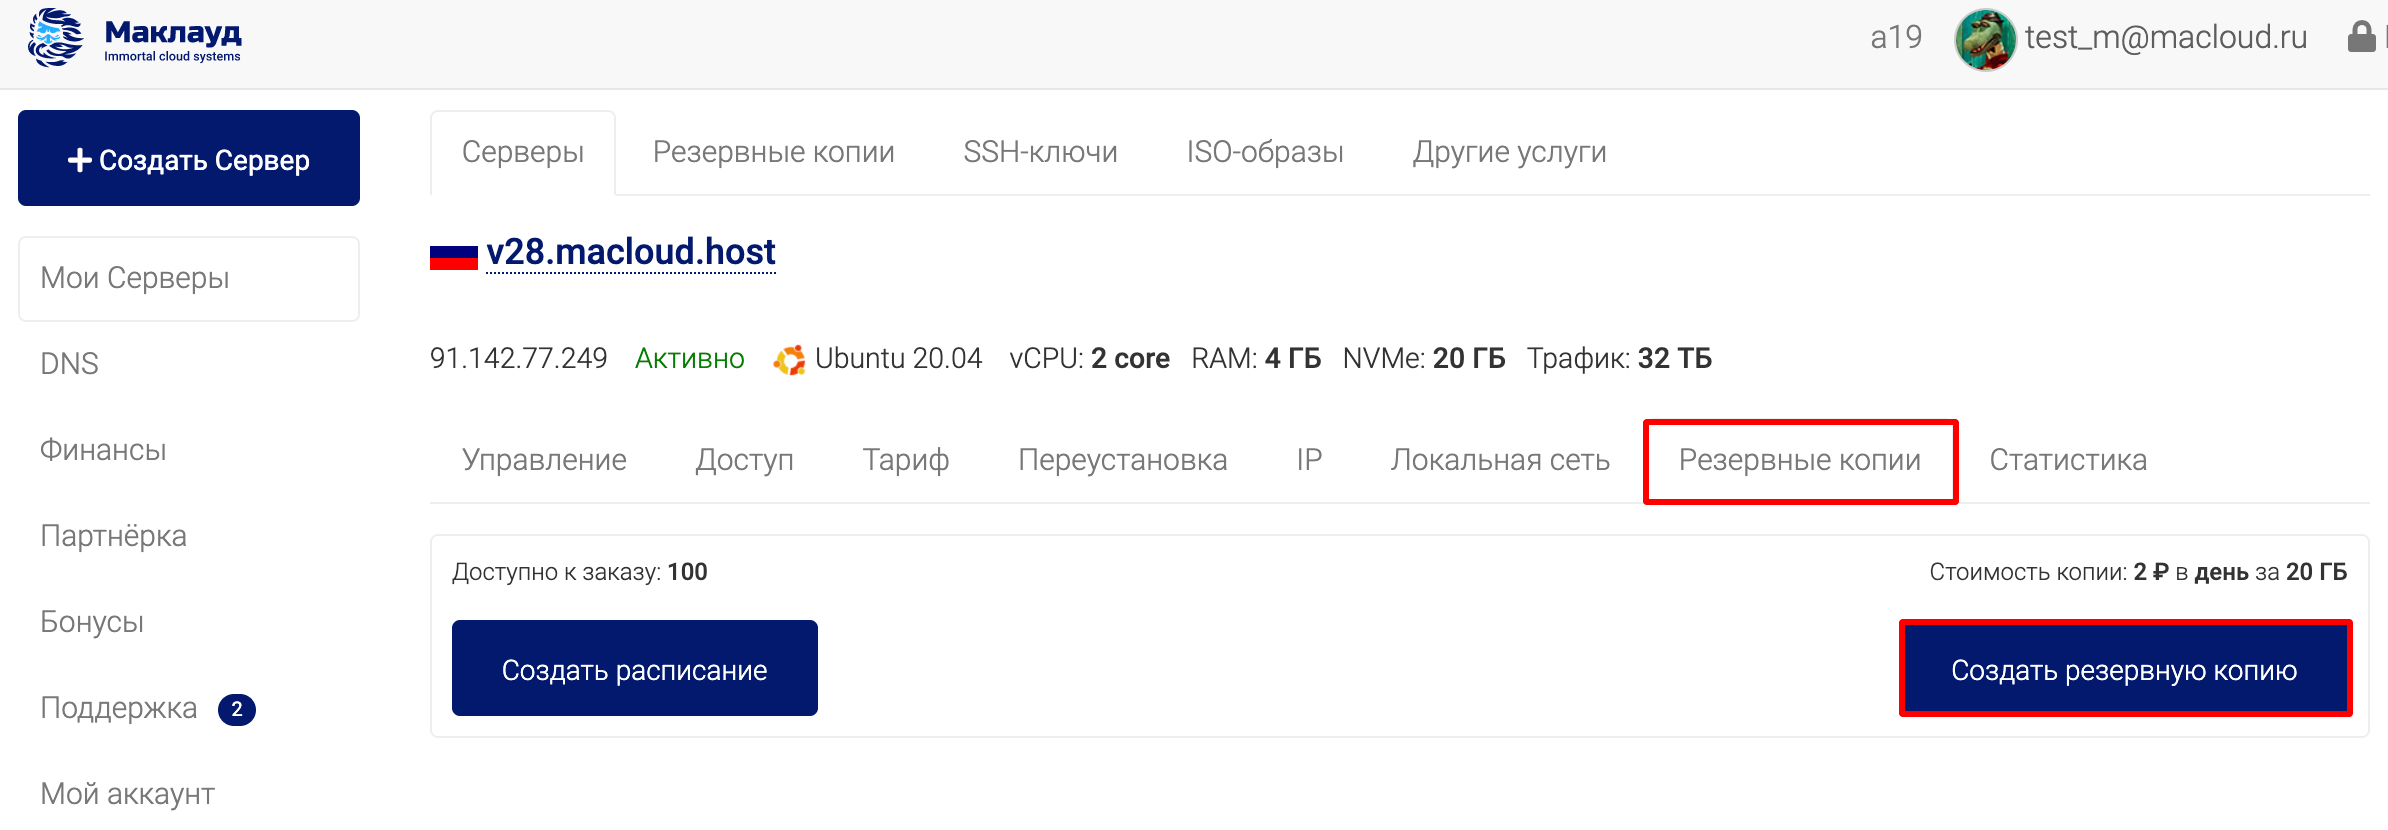This screenshot has height=830, width=2388.
Task: Select the server's Резервные копии tab
Action: (1800, 460)
